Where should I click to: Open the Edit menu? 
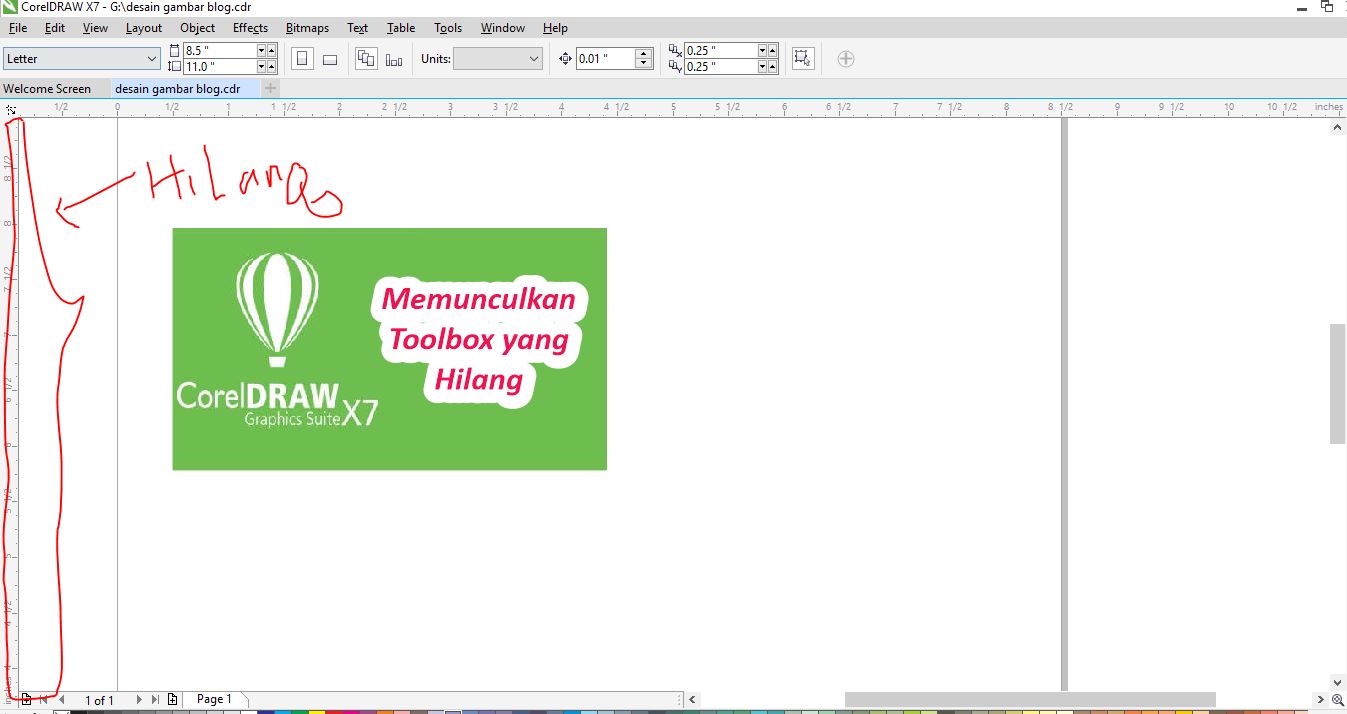[x=55, y=28]
